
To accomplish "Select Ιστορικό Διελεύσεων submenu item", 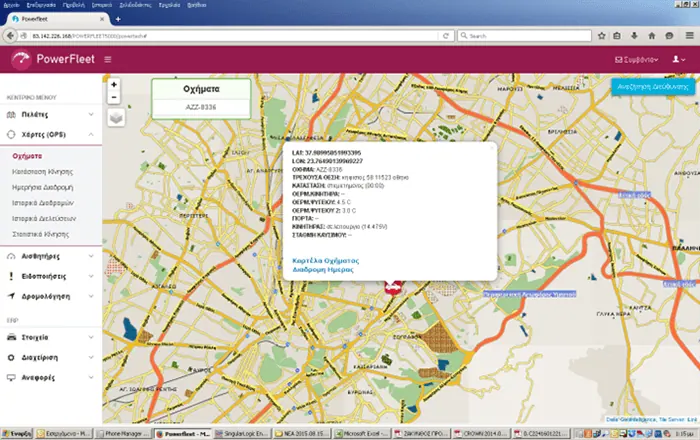I will tap(44, 219).
